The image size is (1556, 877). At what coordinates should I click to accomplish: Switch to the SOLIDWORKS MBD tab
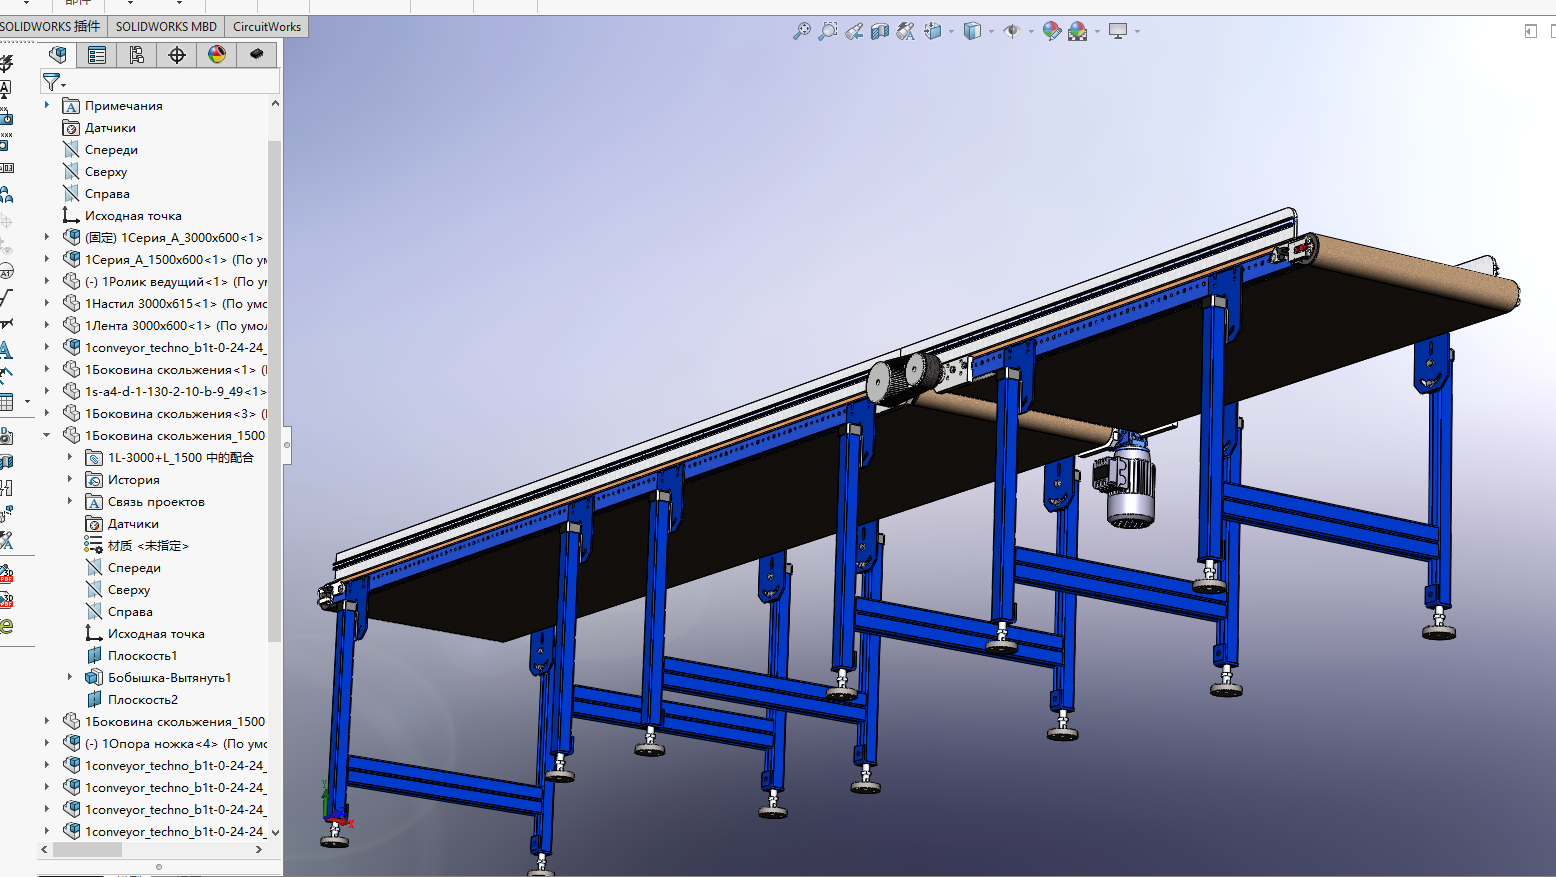coord(166,26)
